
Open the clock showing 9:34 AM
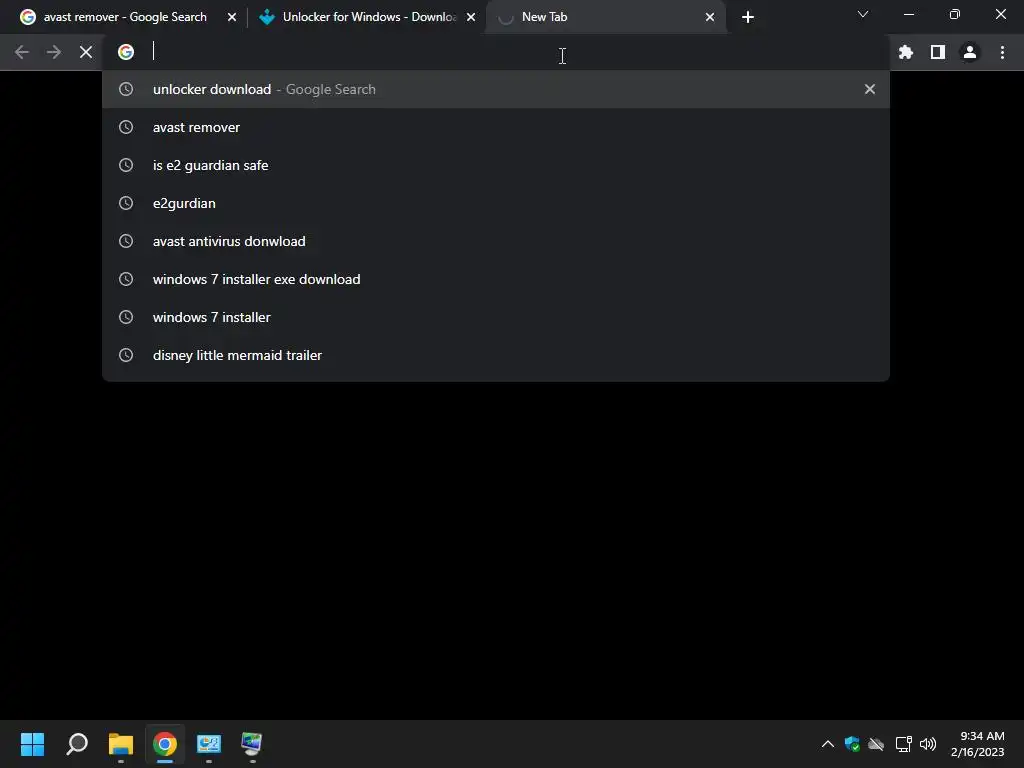click(x=978, y=744)
